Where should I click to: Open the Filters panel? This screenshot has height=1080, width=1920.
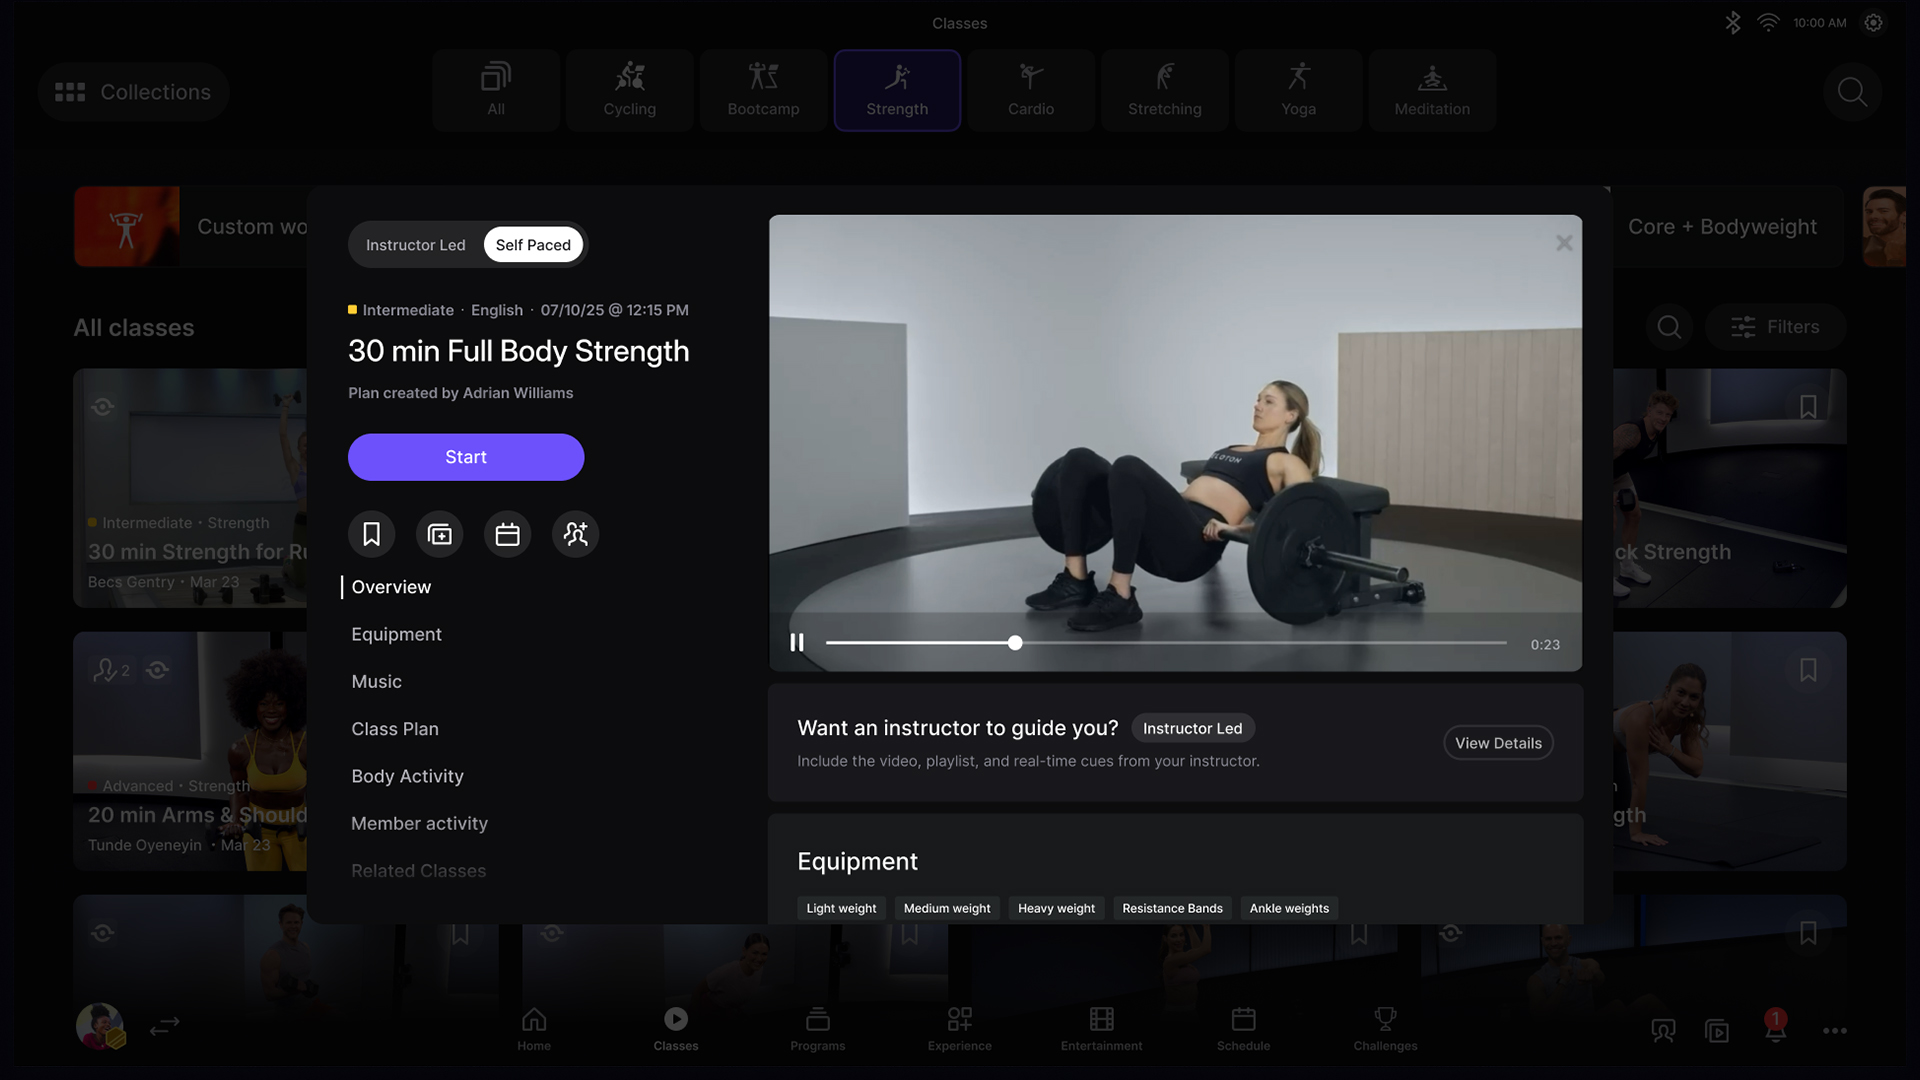coord(1775,327)
